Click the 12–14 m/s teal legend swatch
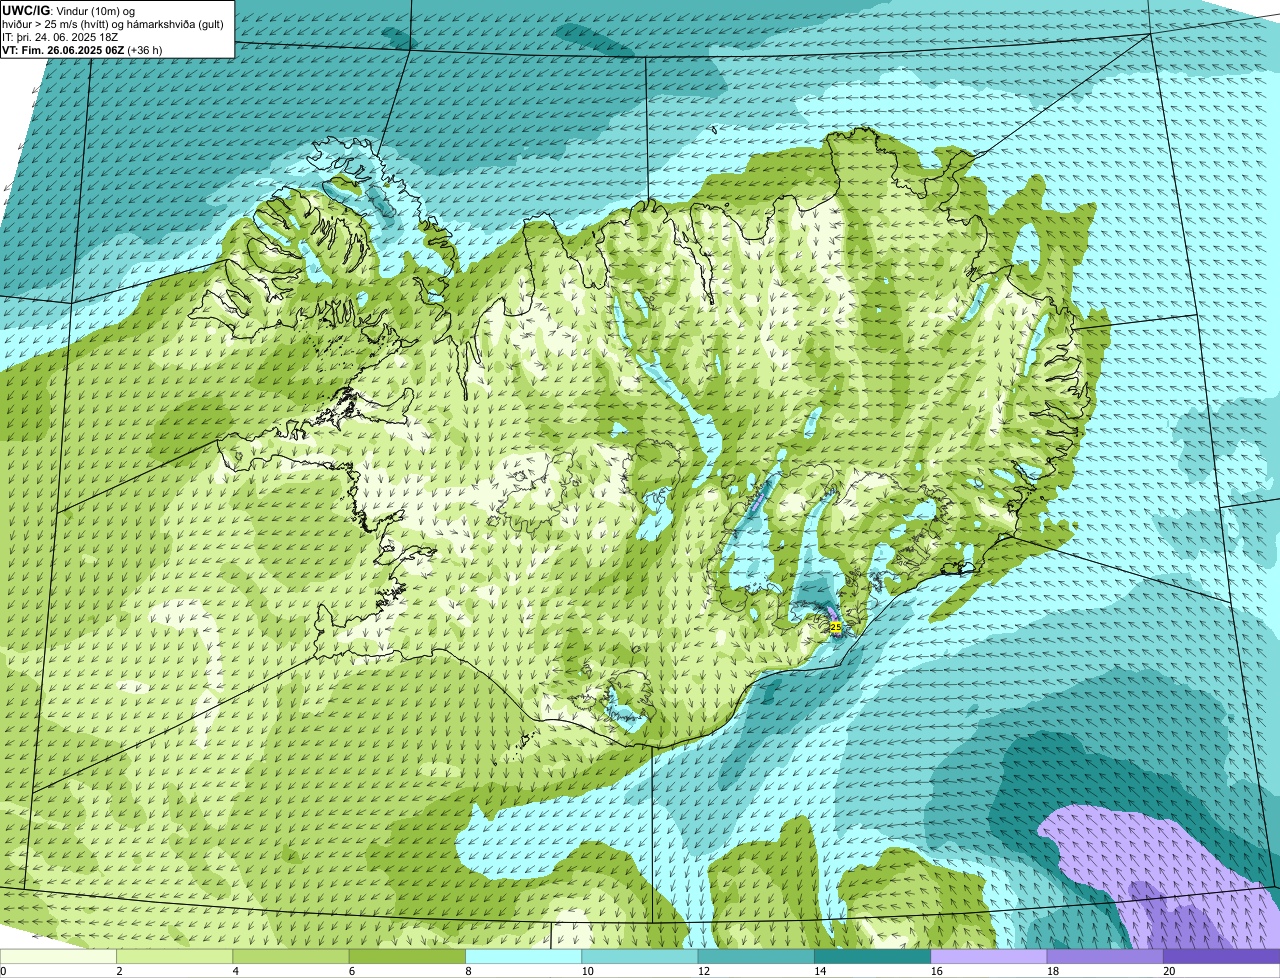The image size is (1280, 978). click(756, 956)
